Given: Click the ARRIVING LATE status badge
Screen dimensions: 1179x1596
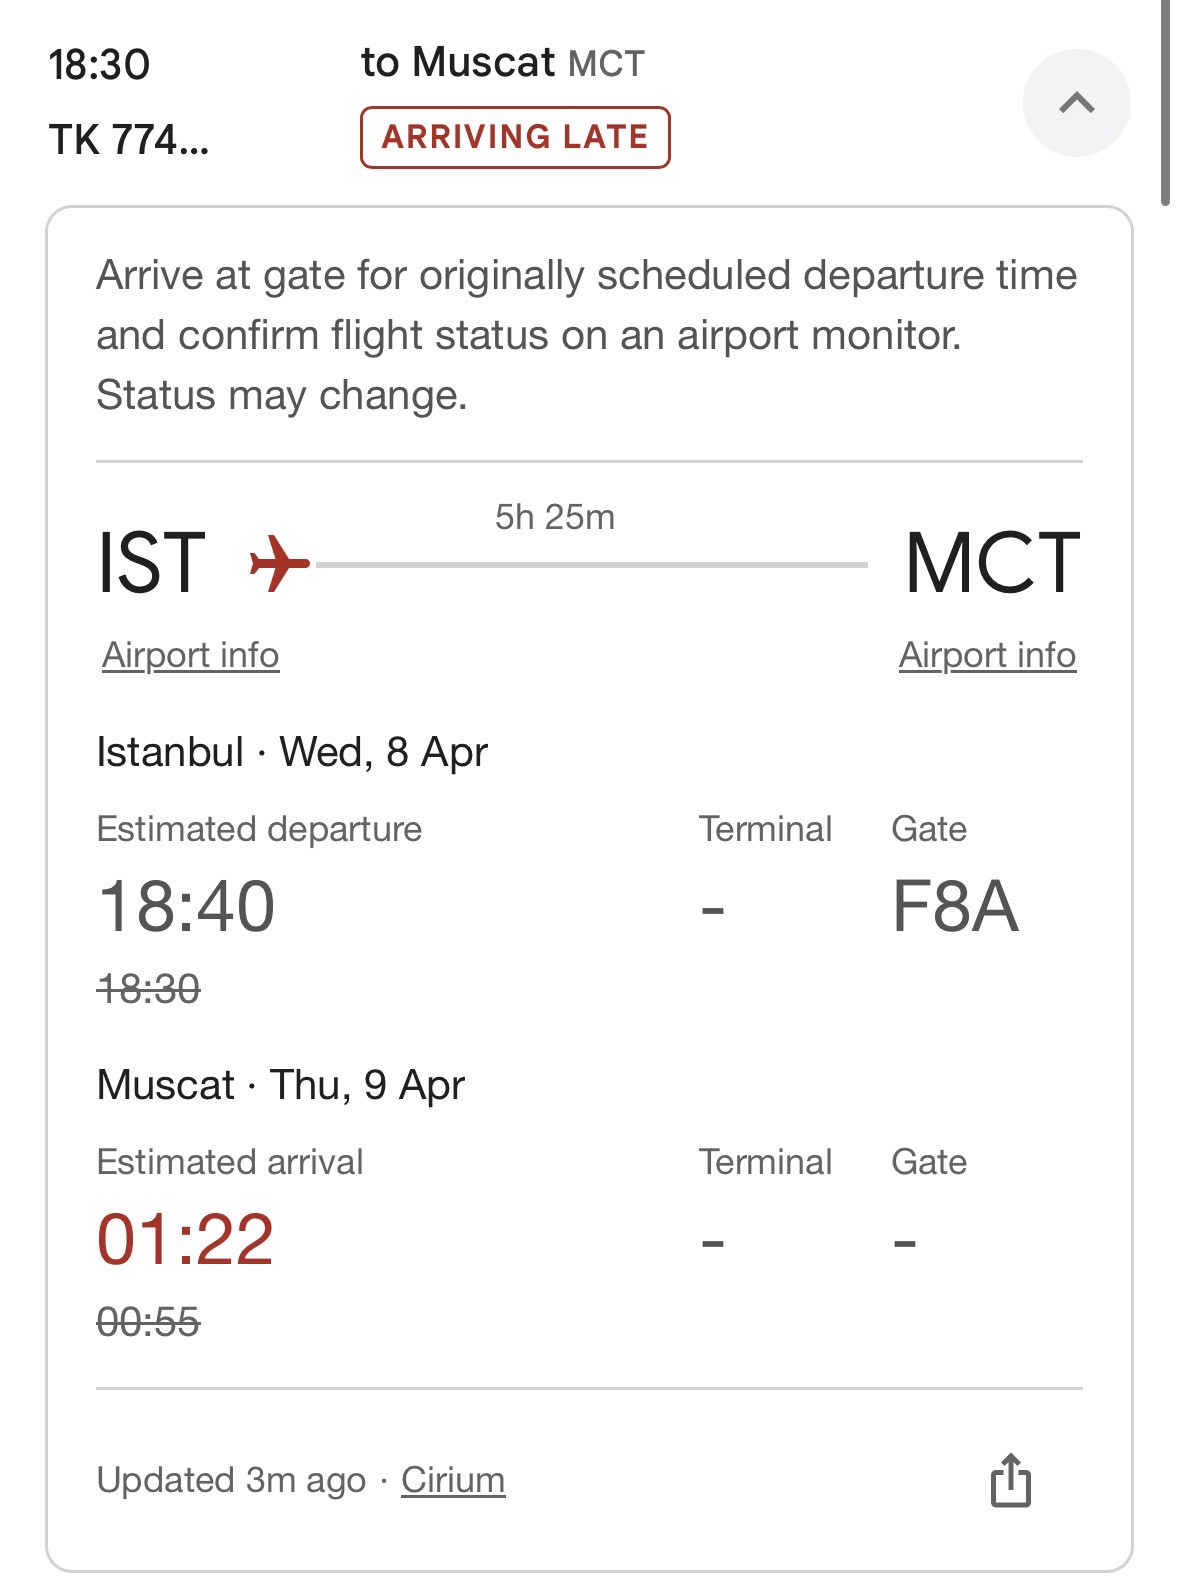Looking at the screenshot, I should point(515,137).
